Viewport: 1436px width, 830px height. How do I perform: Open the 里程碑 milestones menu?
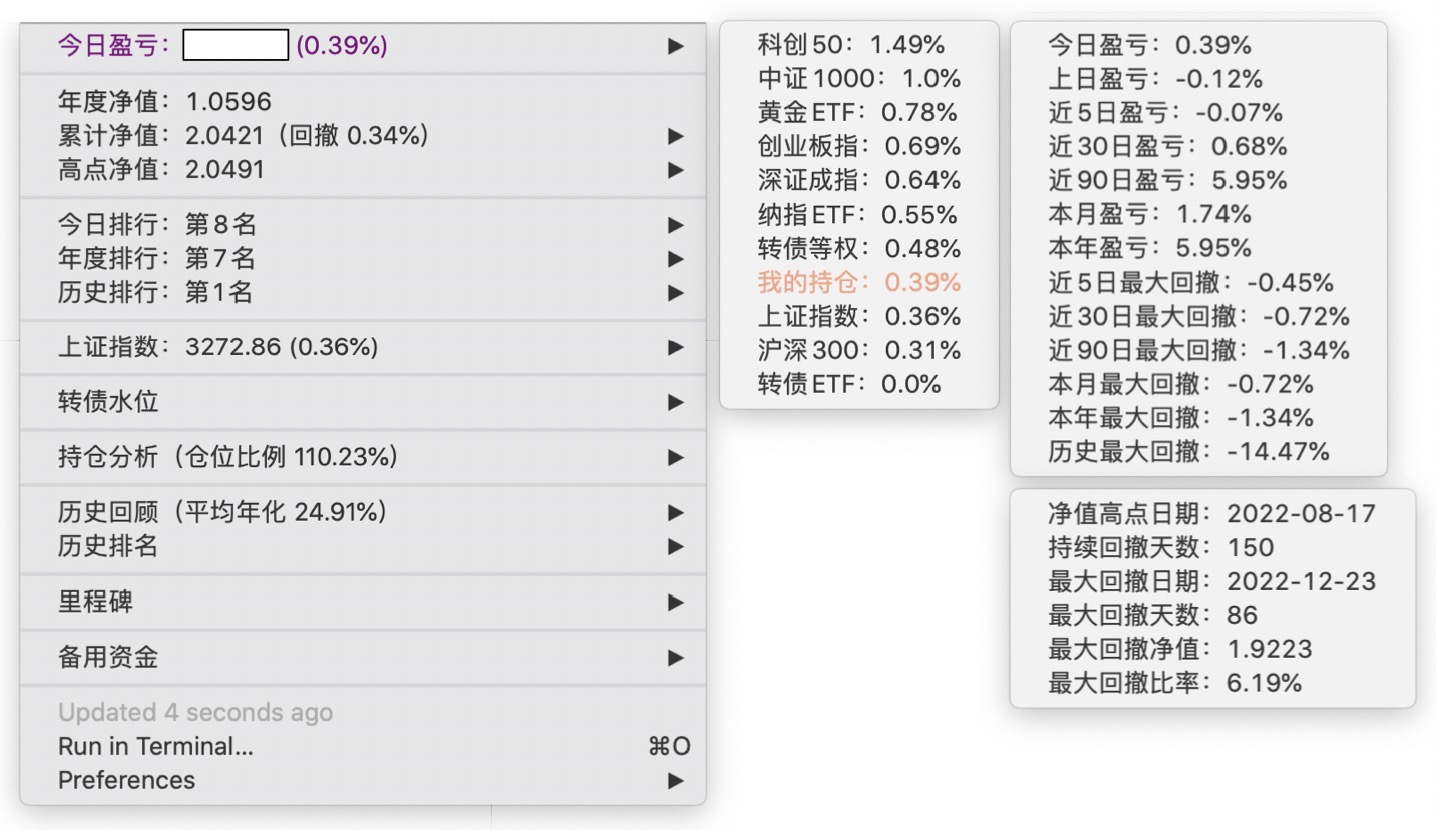pos(96,602)
